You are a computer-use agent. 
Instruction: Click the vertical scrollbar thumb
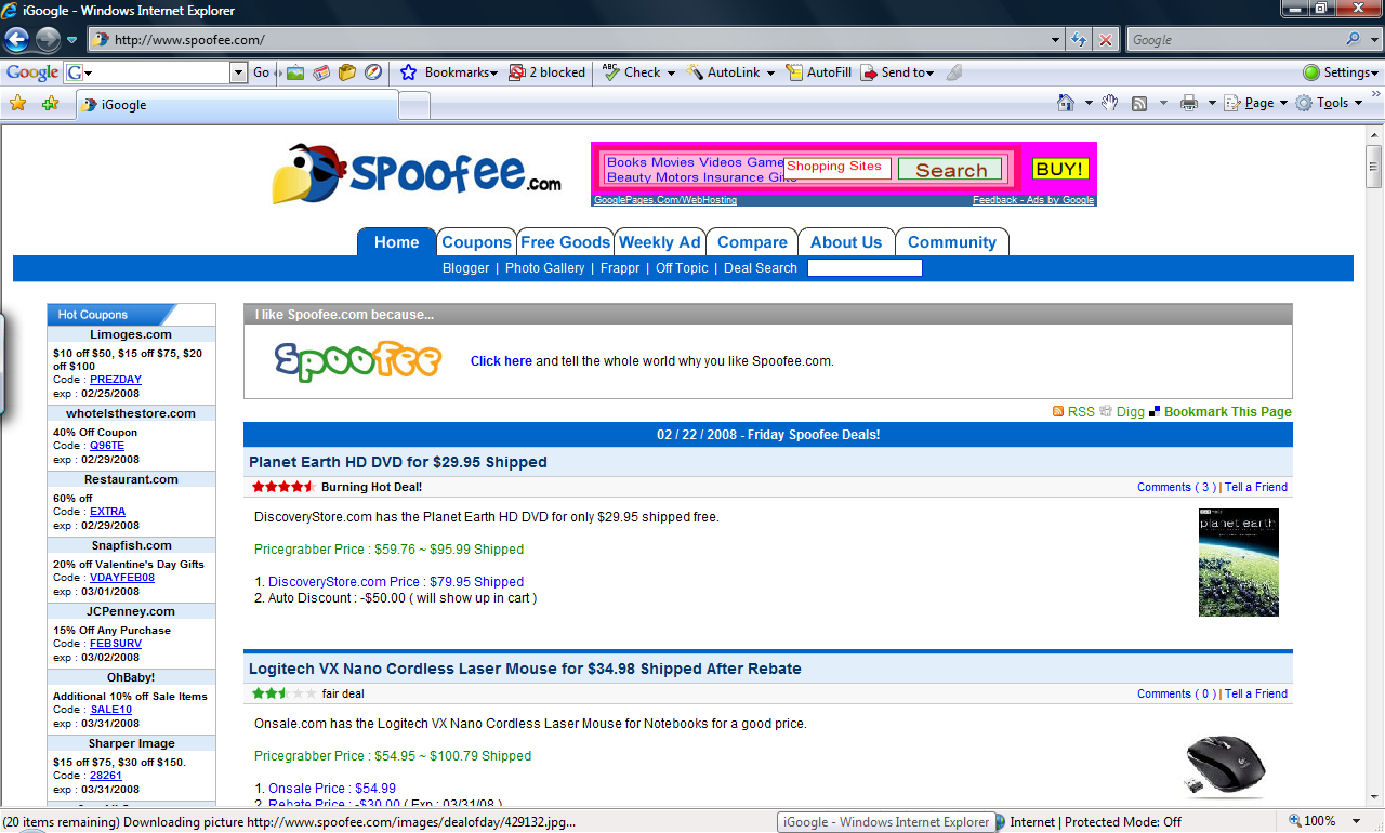tap(1375, 166)
